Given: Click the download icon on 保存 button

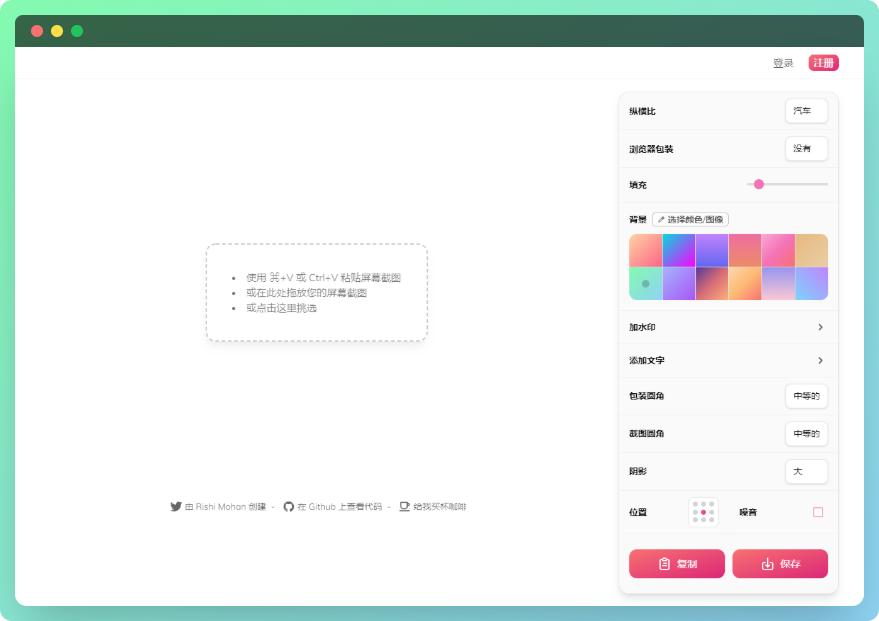Looking at the screenshot, I should 768,564.
